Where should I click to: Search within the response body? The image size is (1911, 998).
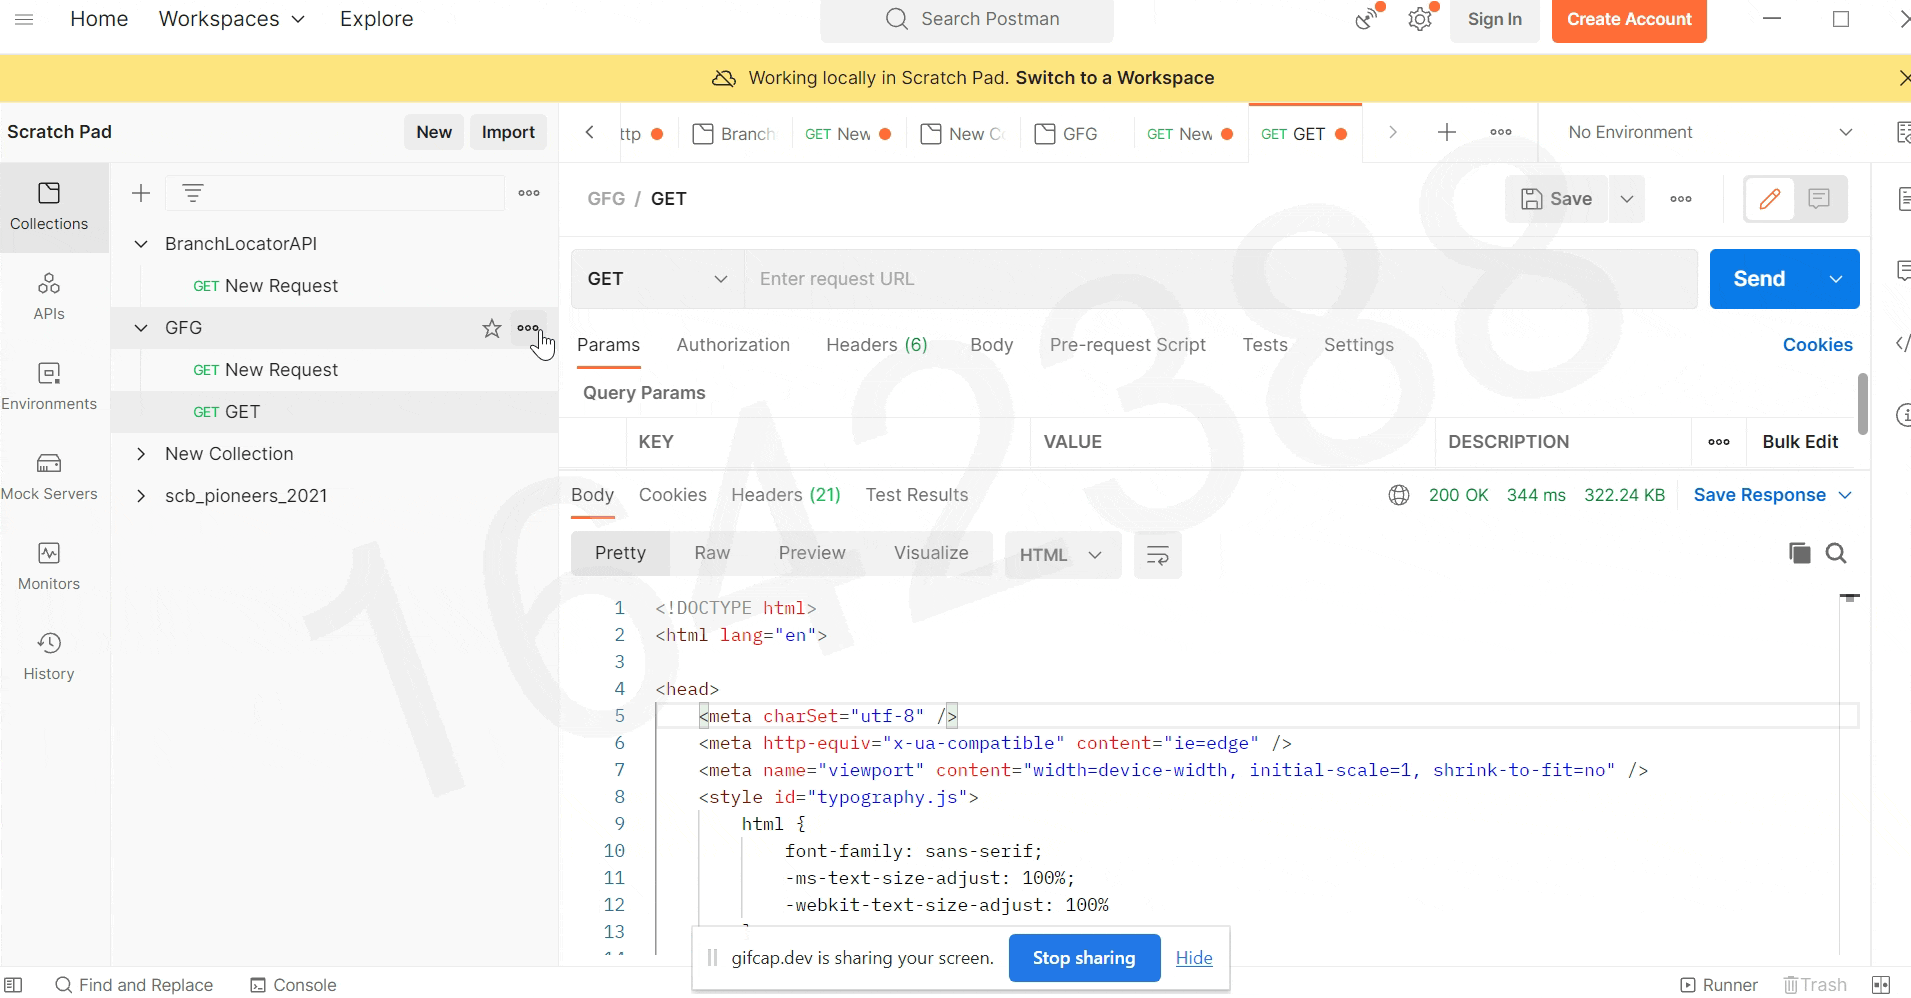(1836, 553)
